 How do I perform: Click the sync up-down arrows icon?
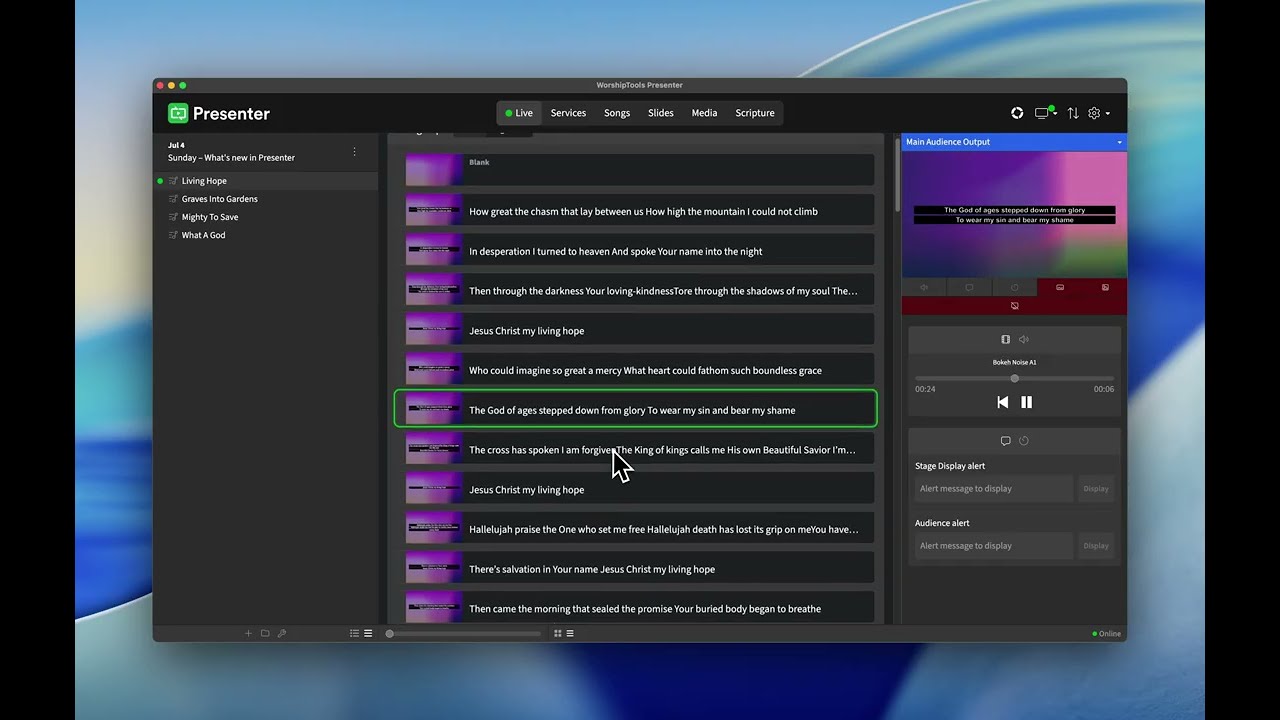(x=1073, y=113)
